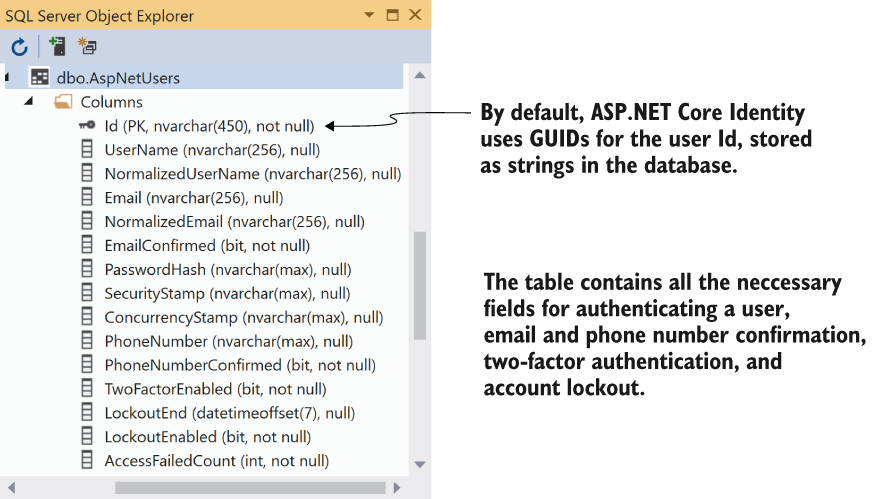Select the TwoFactorEnabled column entry
873x499 pixels.
(x=215, y=389)
